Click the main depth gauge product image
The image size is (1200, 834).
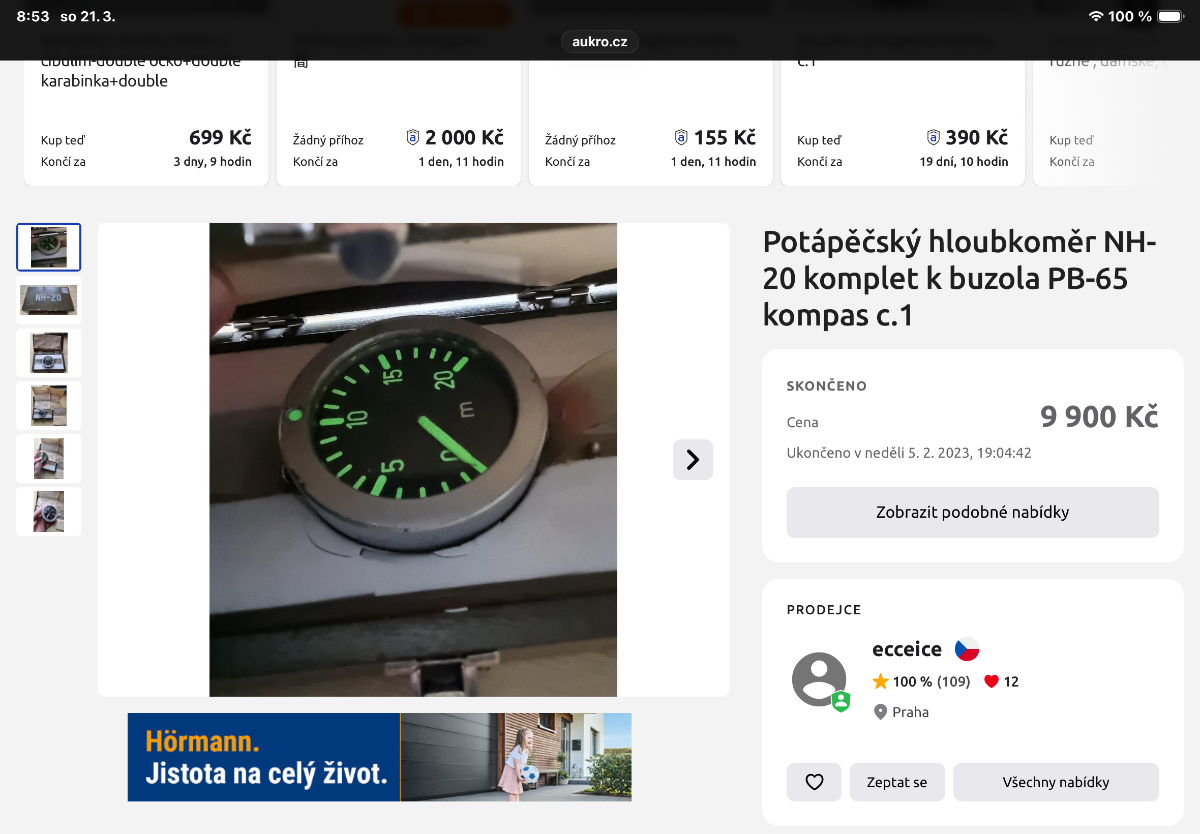pyautogui.click(x=413, y=459)
